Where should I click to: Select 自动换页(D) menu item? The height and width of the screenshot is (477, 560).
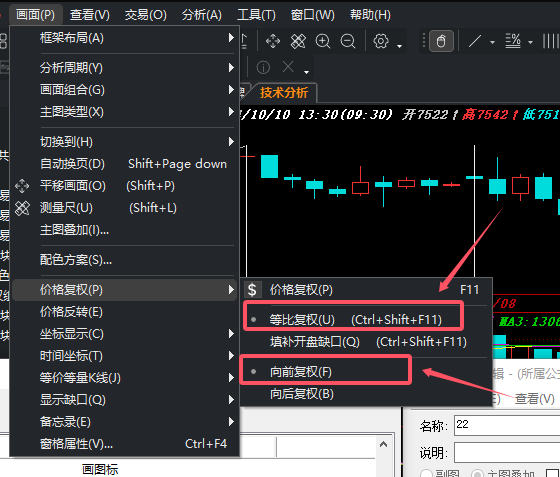124,164
